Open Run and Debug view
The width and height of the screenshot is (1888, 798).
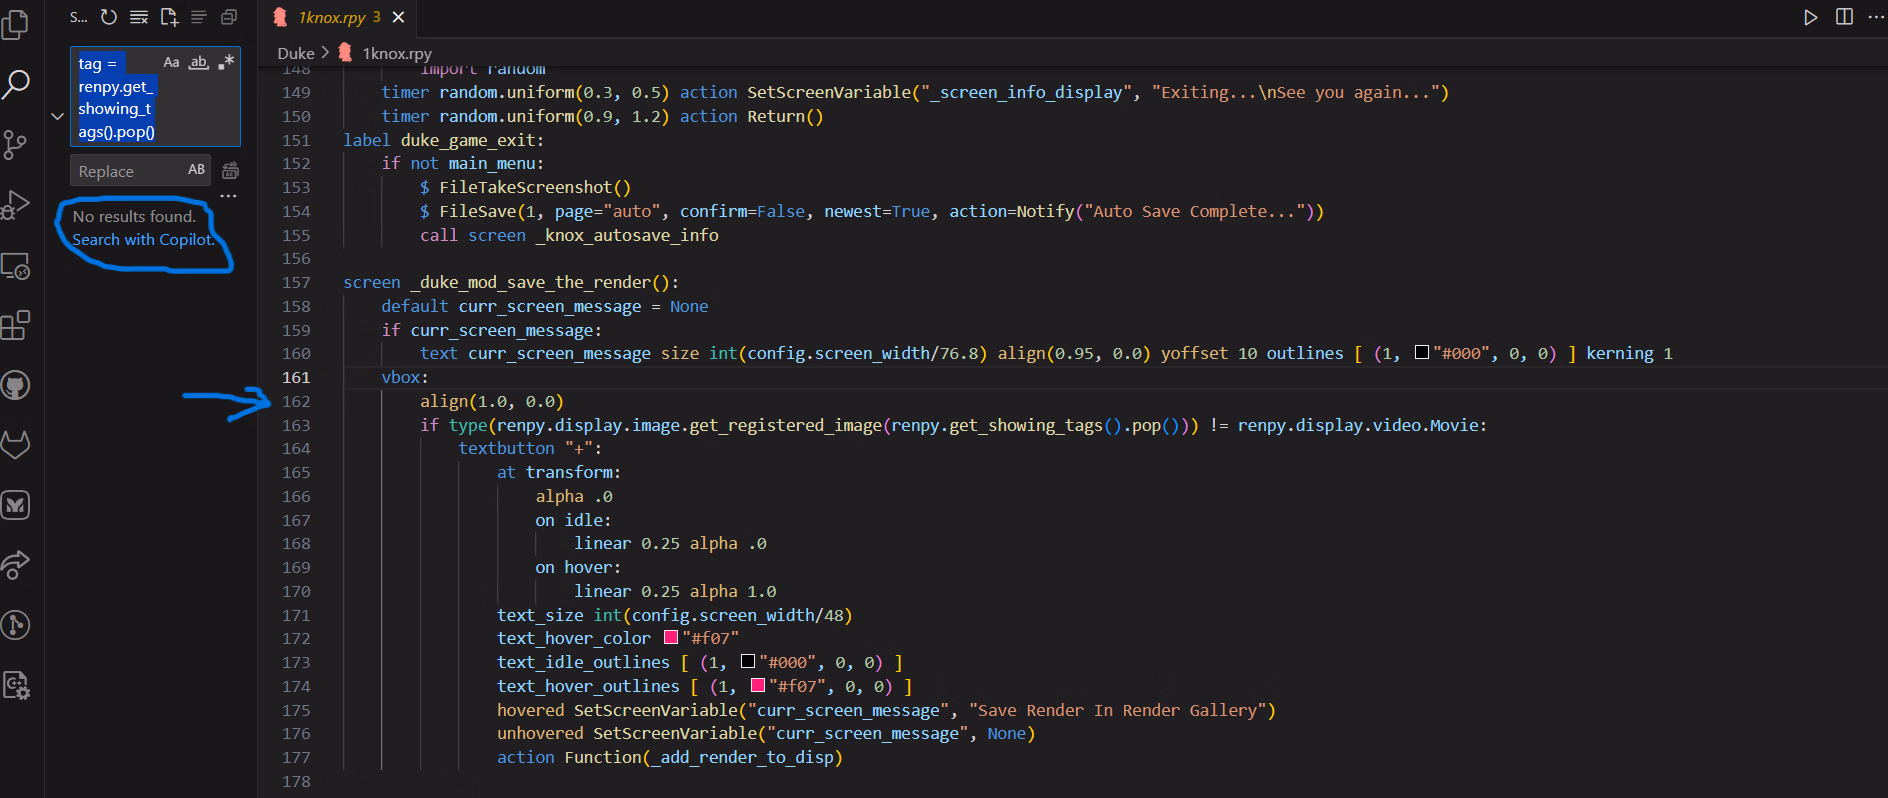16,205
